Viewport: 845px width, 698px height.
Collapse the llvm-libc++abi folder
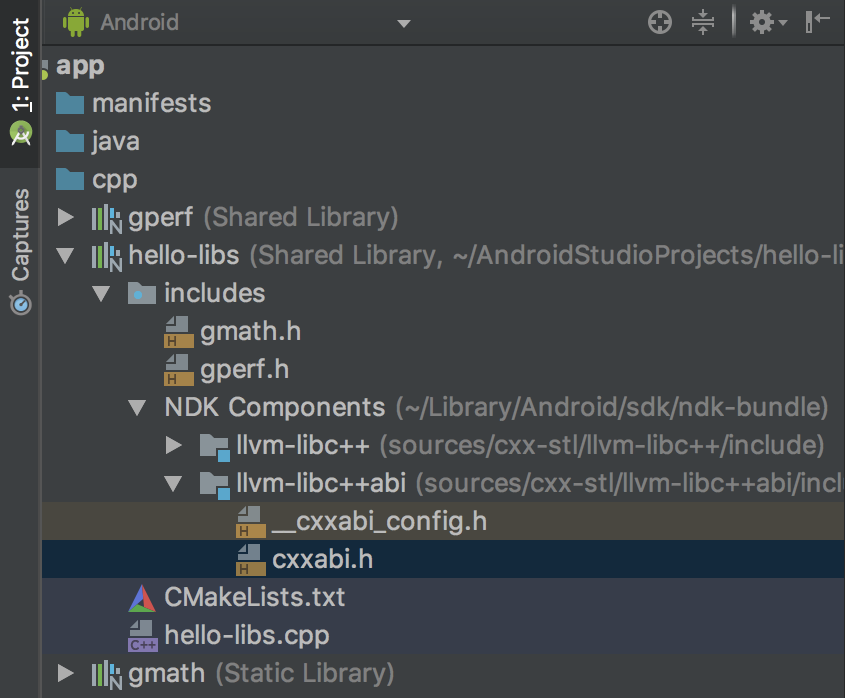tap(173, 483)
